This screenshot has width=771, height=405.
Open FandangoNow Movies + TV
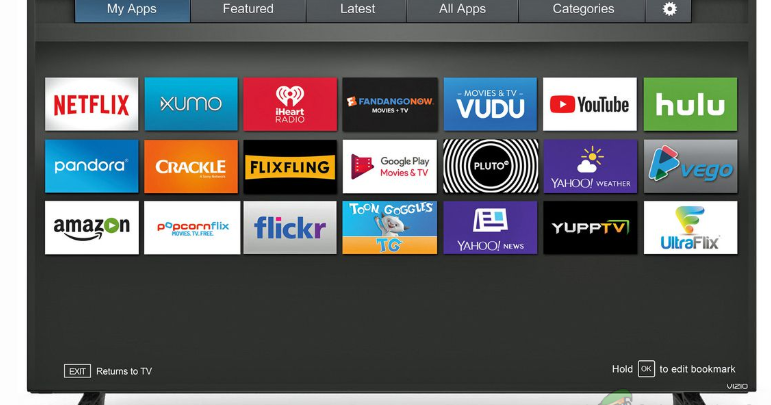390,104
